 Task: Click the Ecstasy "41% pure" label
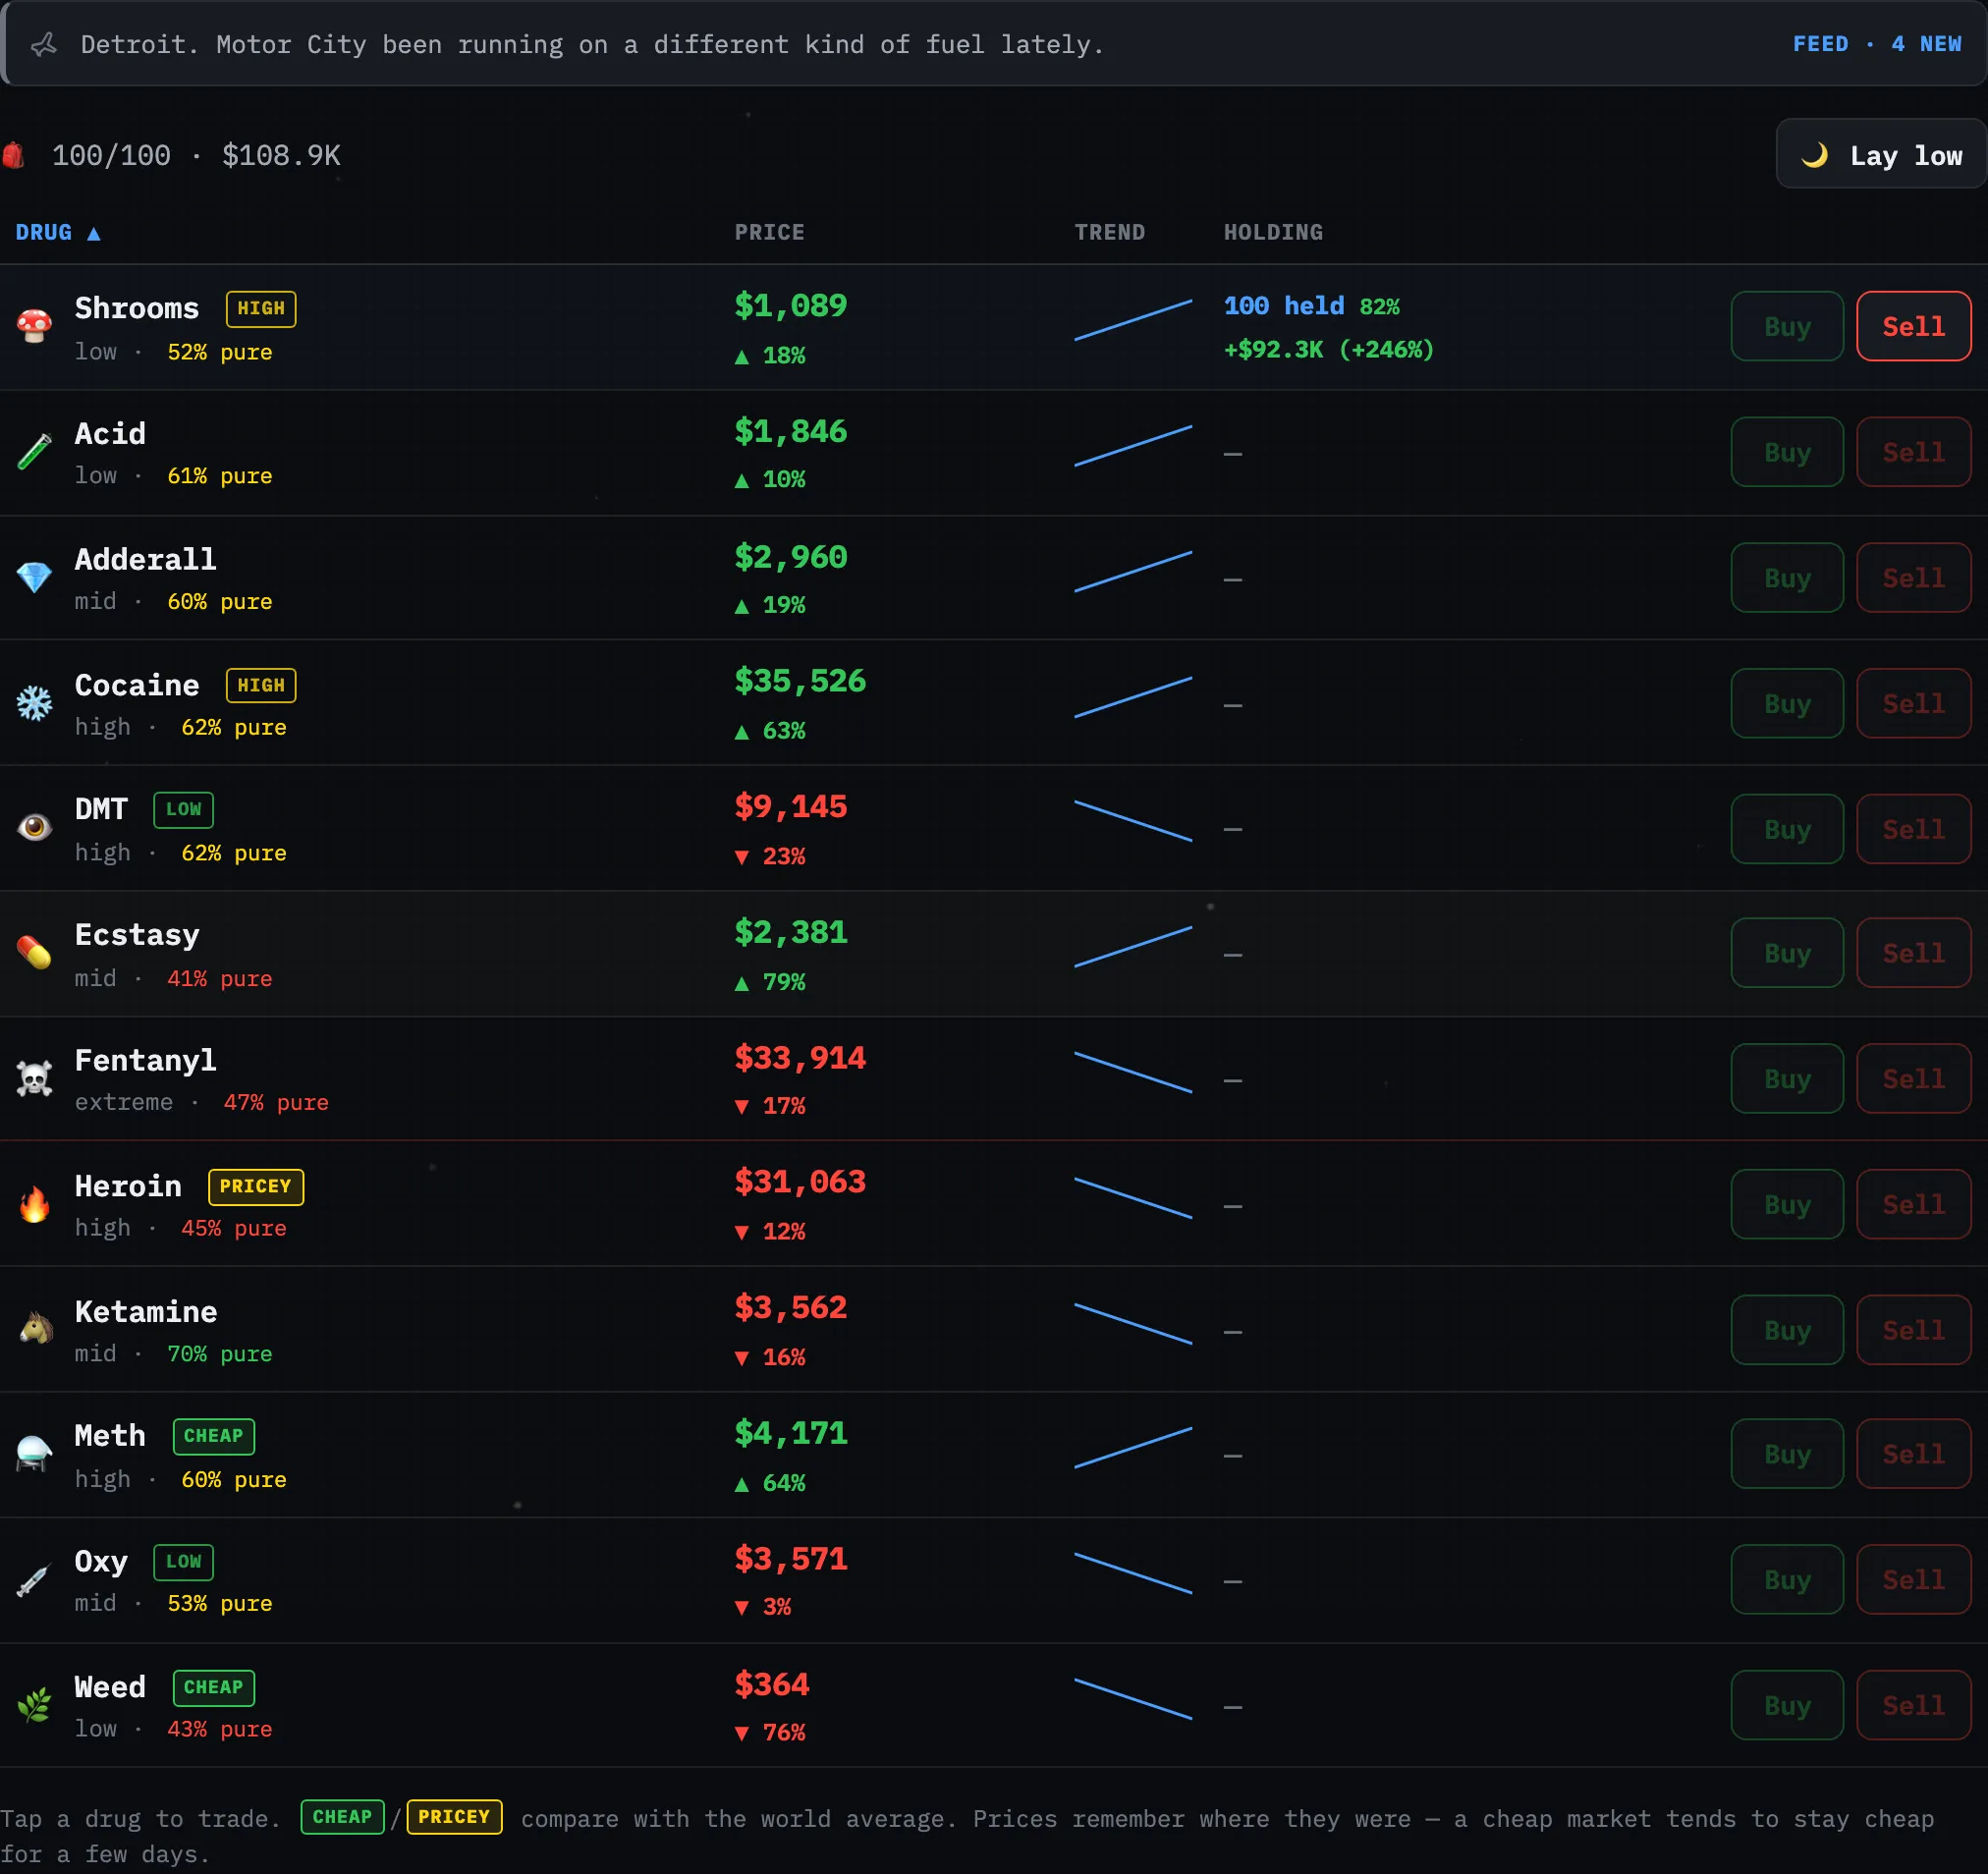[220, 979]
